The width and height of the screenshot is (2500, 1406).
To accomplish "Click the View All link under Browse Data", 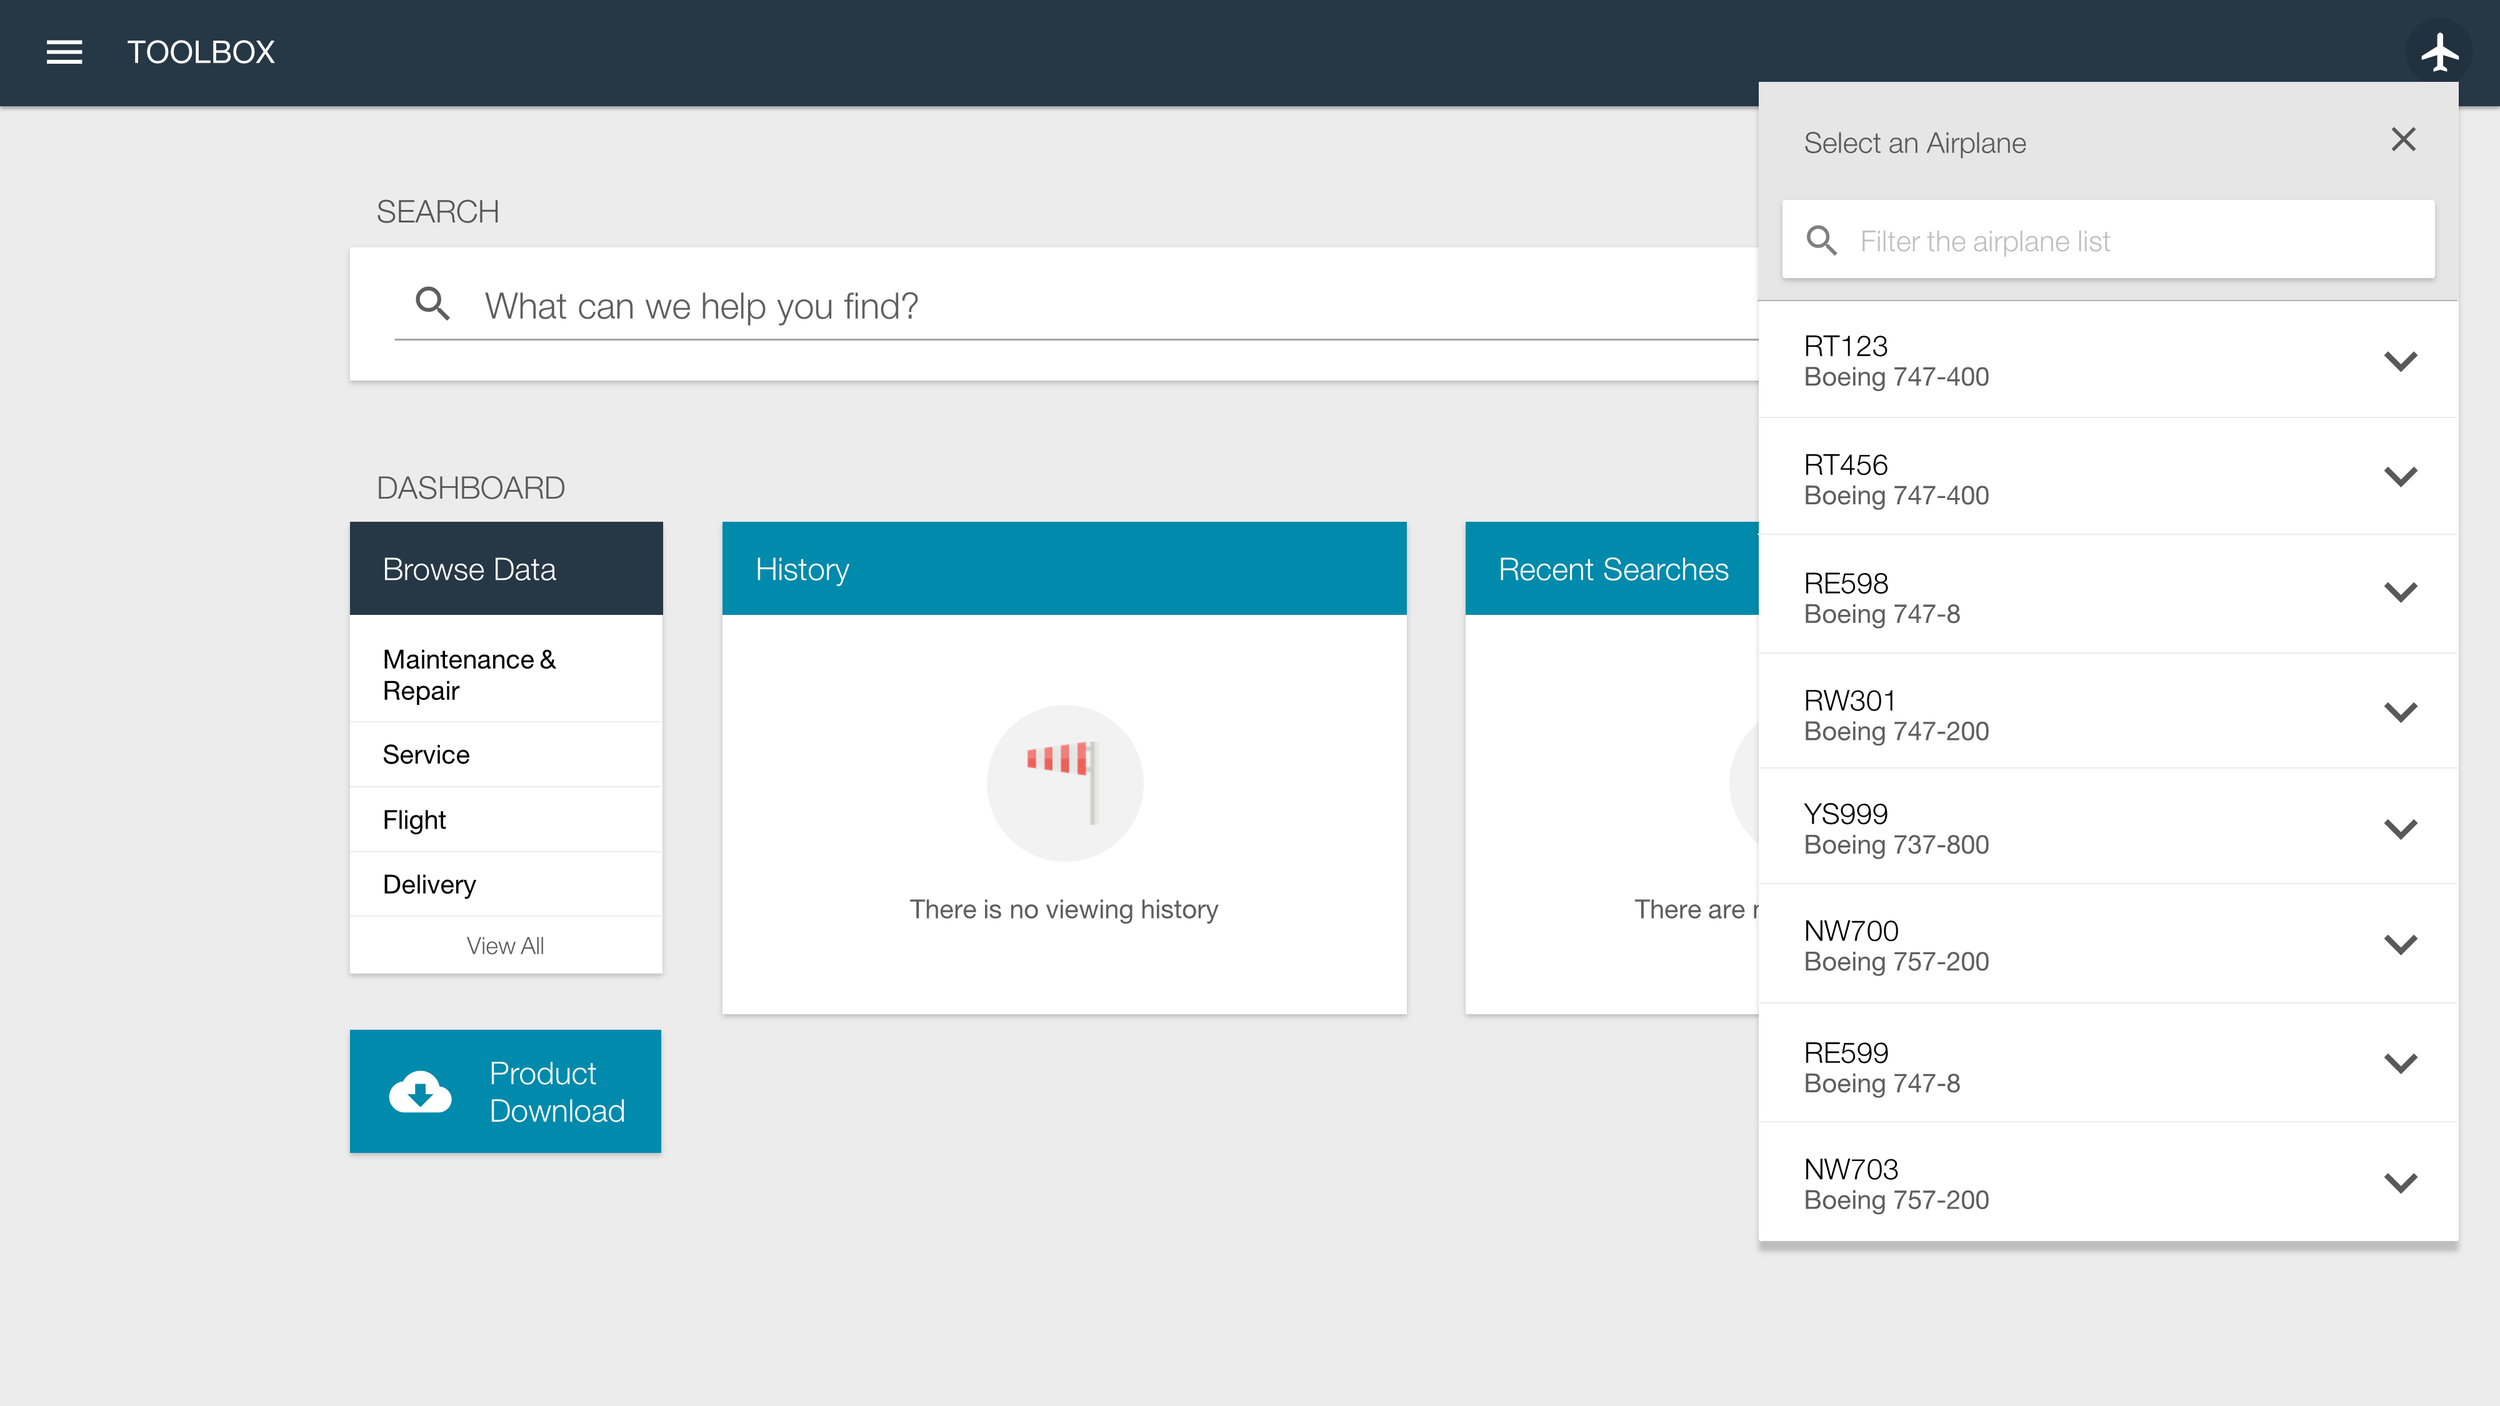I will [505, 946].
